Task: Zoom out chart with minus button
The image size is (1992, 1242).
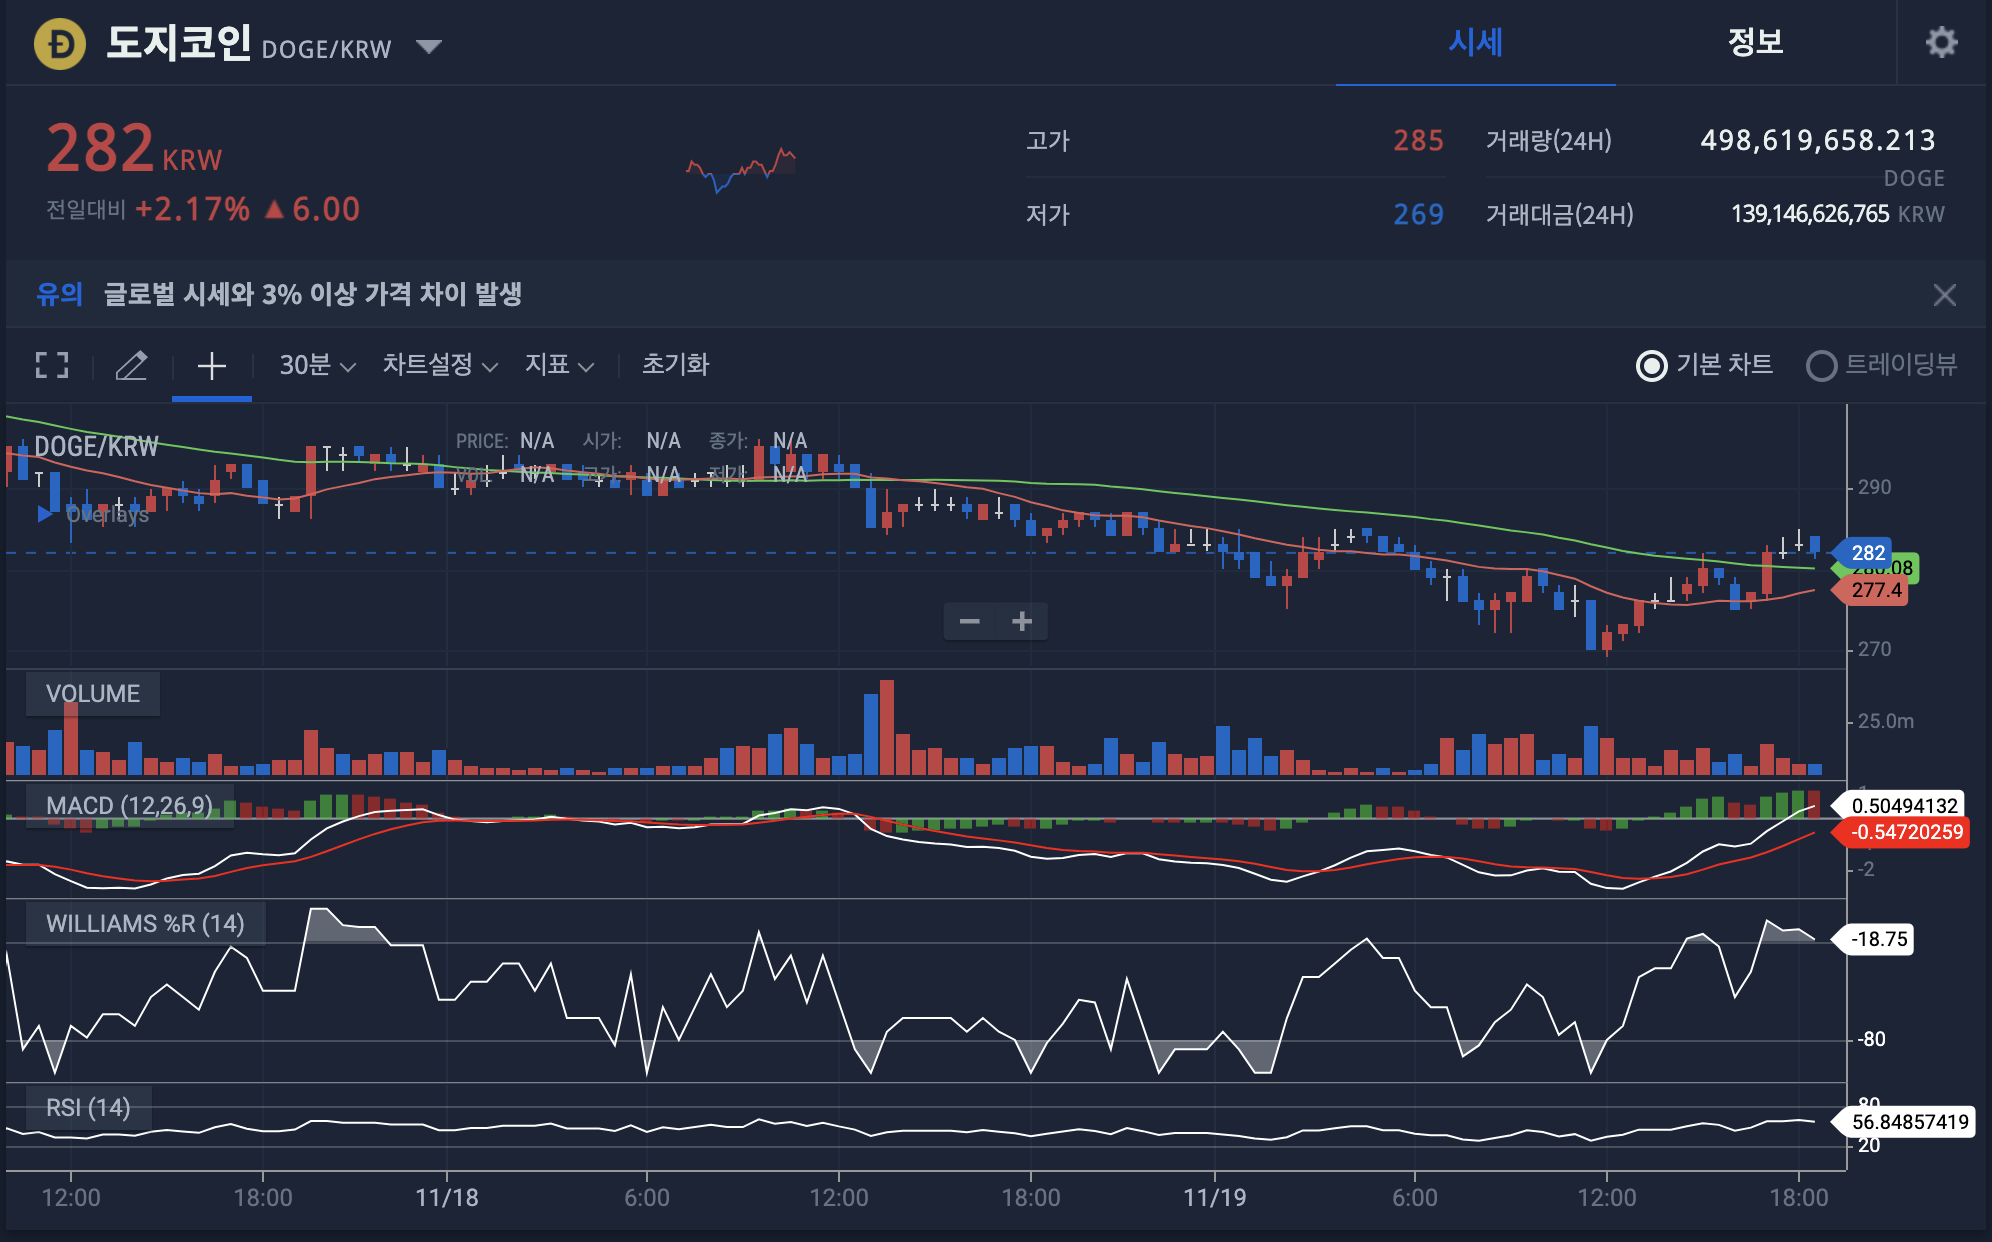Action: [x=969, y=621]
